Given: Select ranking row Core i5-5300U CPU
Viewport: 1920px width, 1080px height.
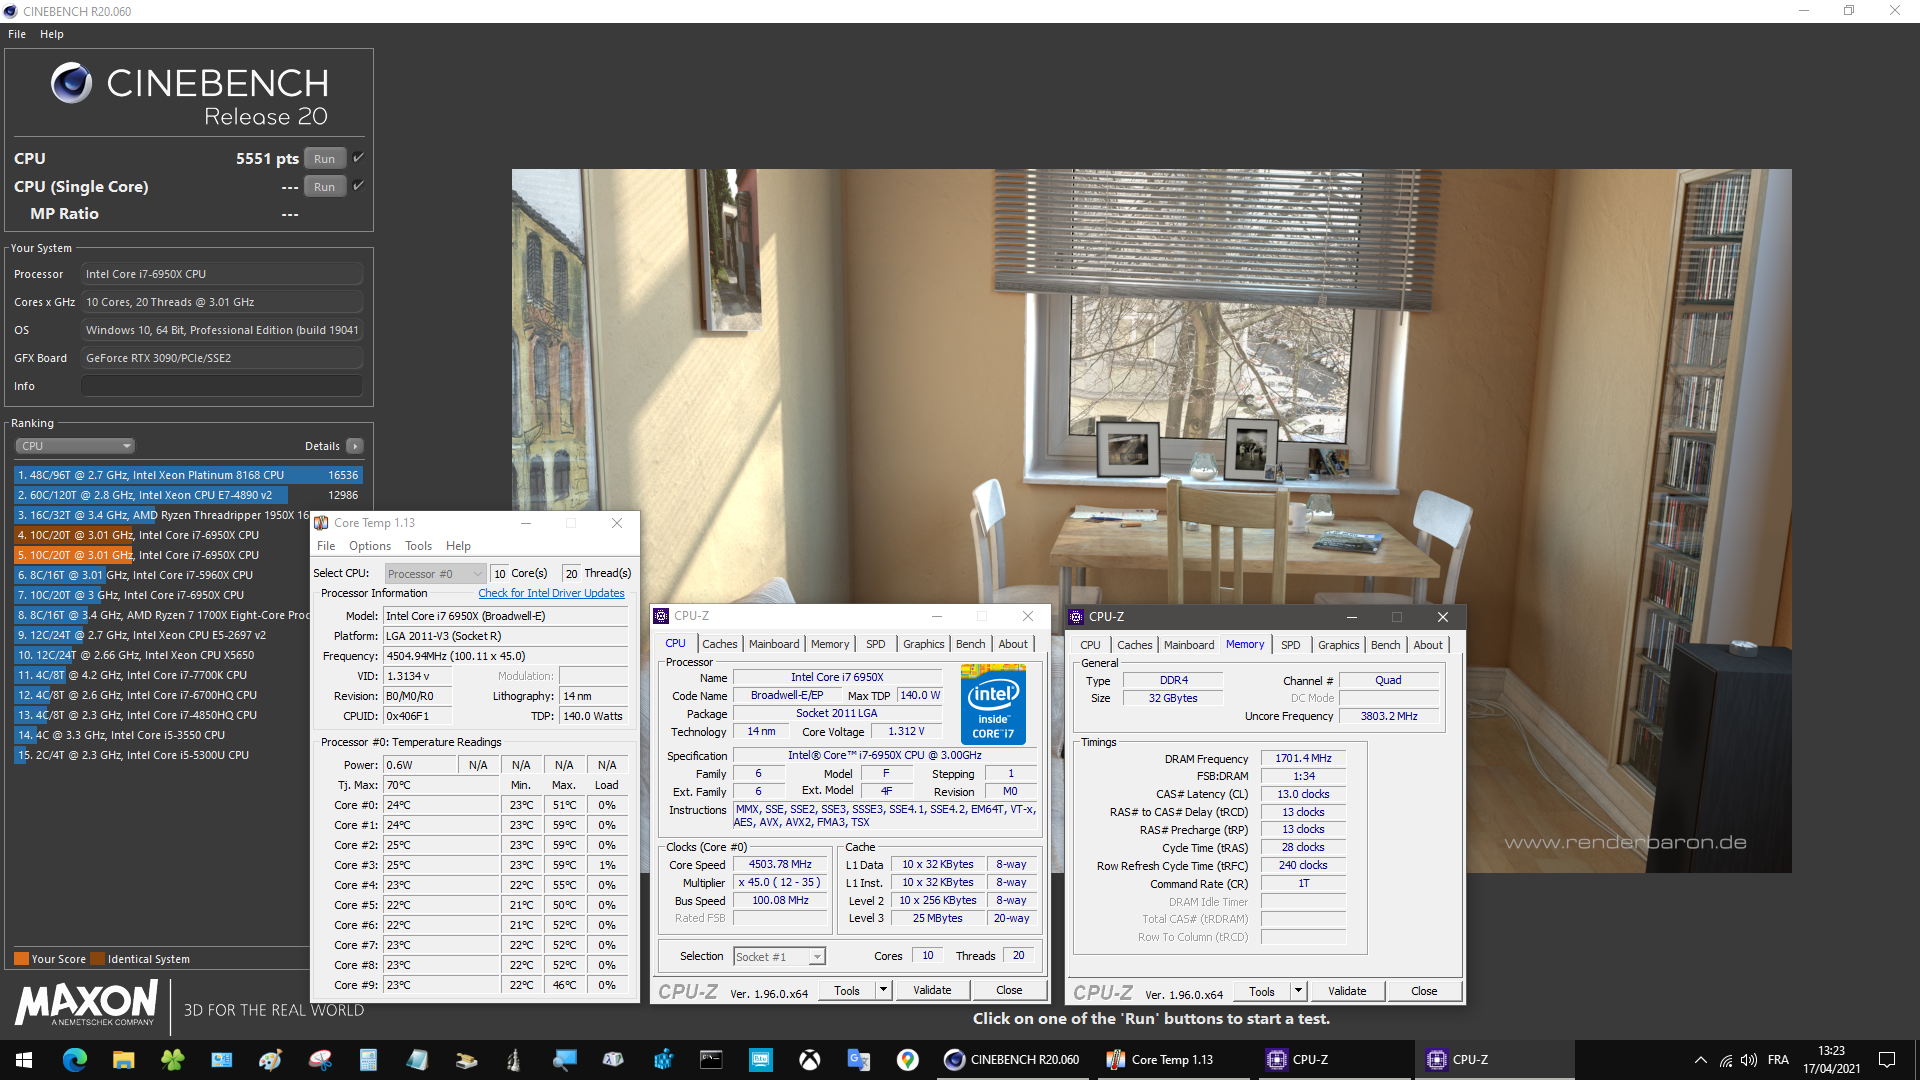Looking at the screenshot, I should 162,755.
